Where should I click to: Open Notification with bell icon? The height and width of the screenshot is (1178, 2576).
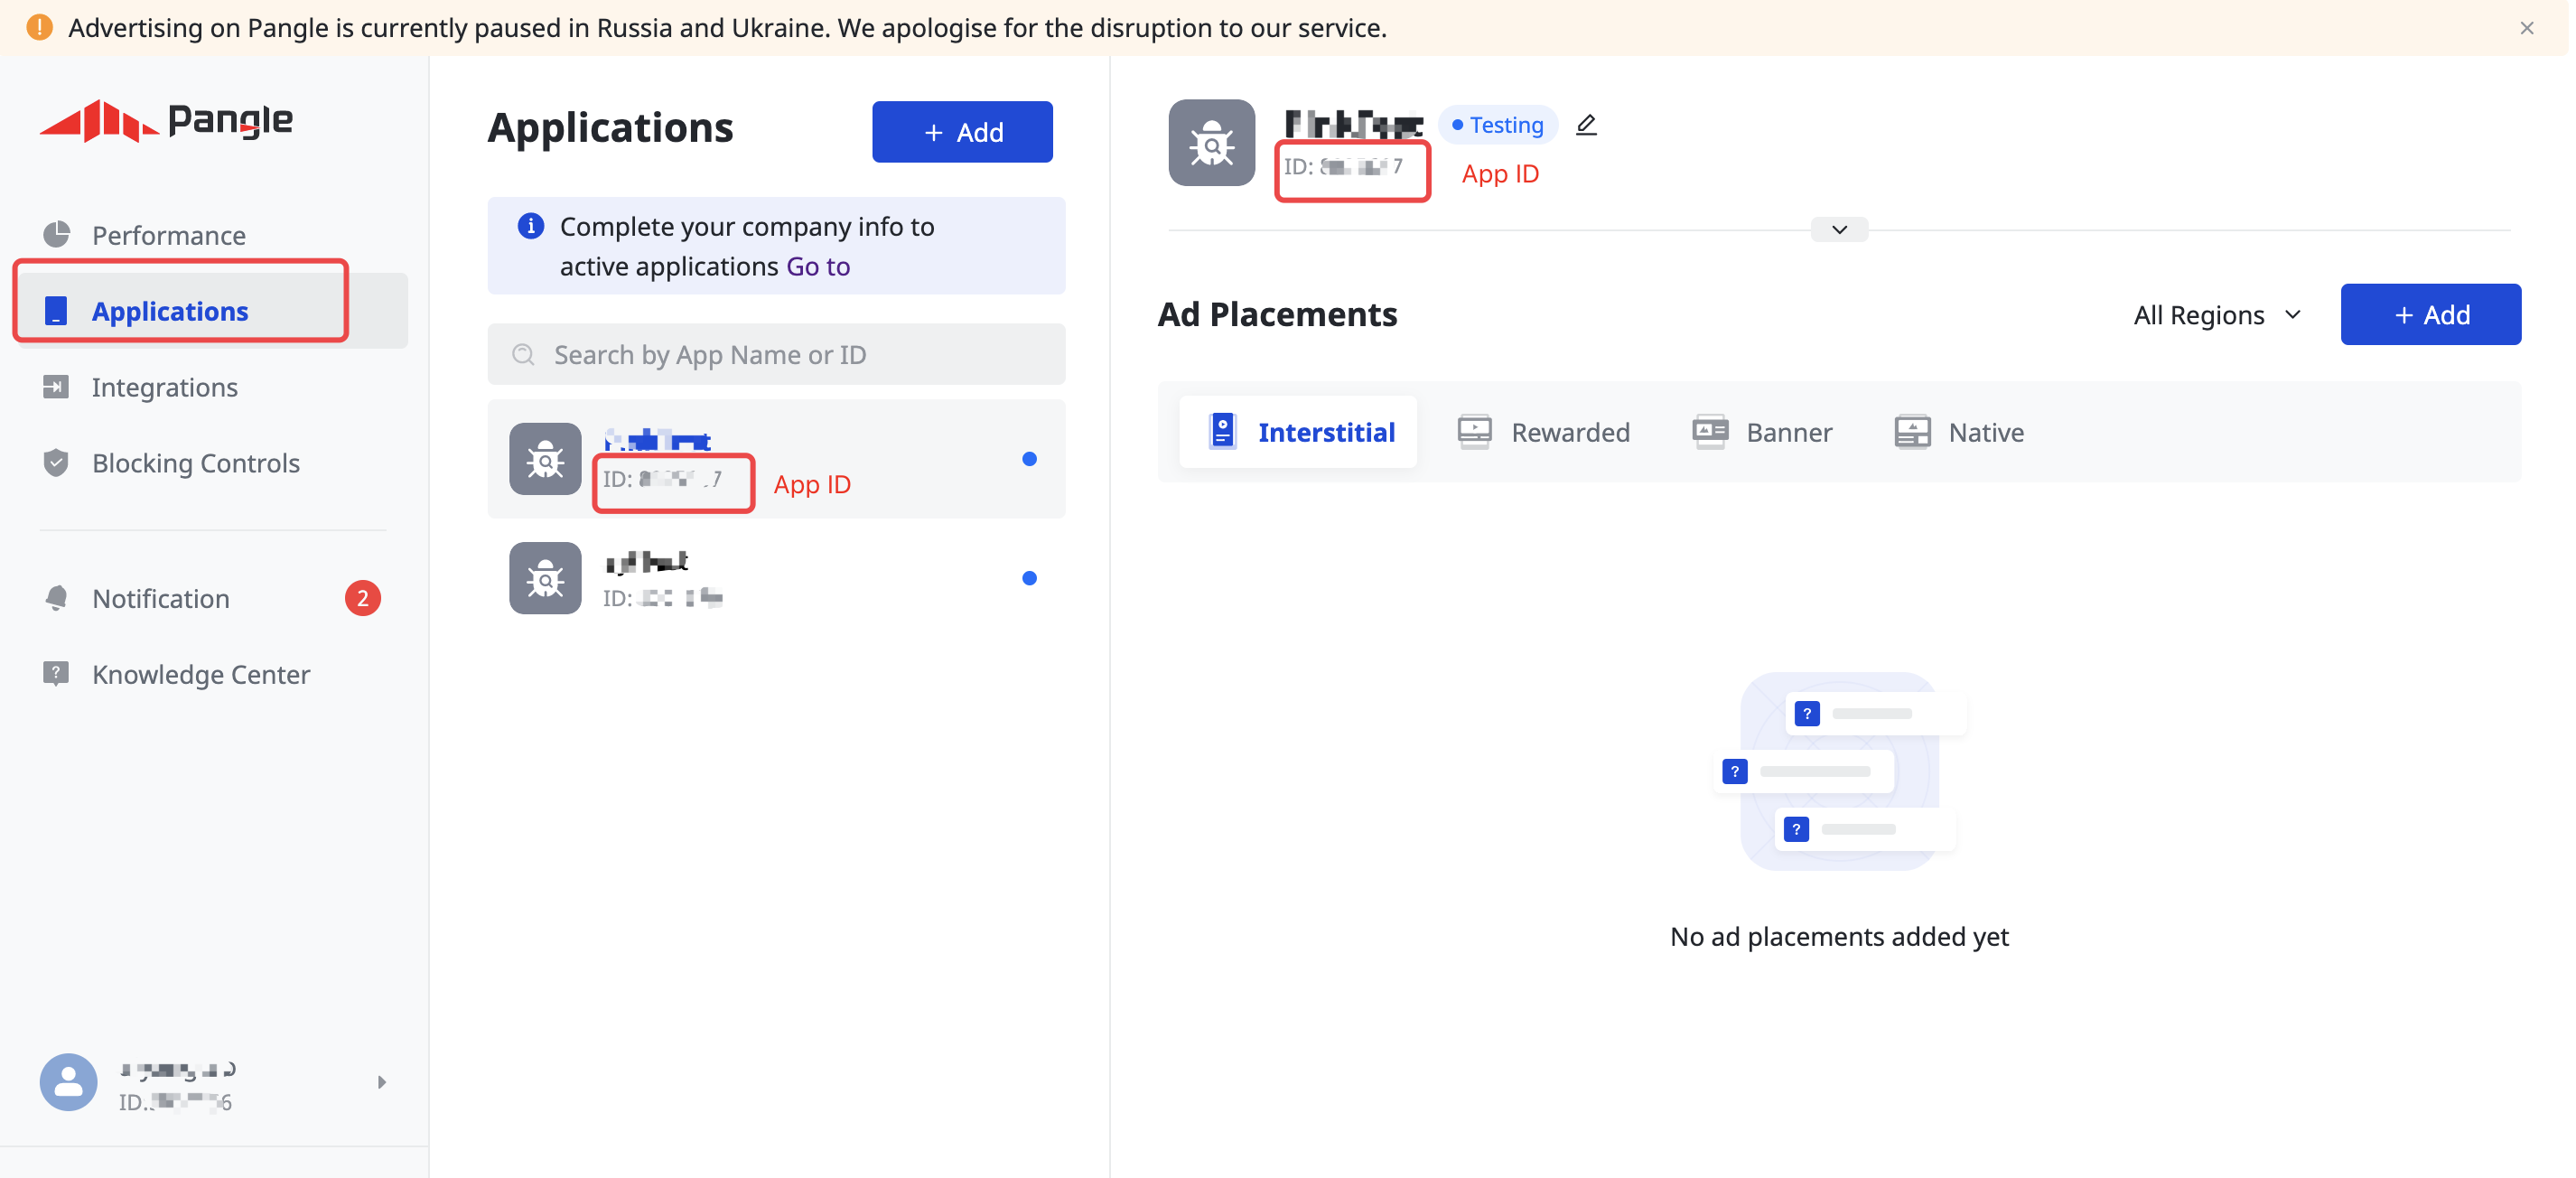point(160,598)
